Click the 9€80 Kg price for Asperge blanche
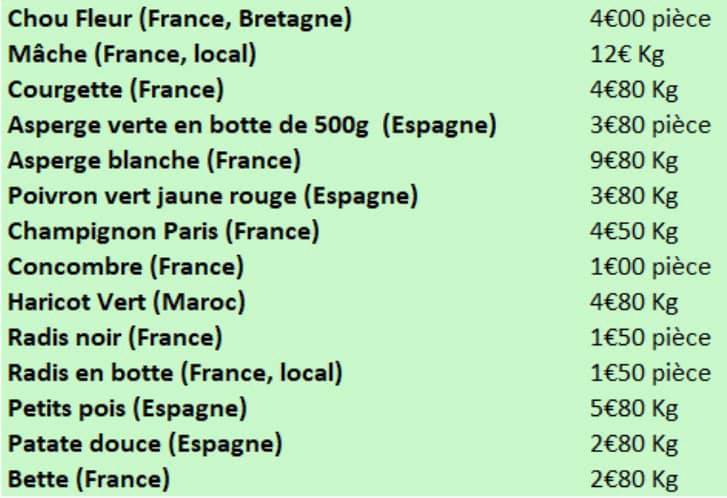Image resolution: width=727 pixels, height=498 pixels. click(x=634, y=161)
